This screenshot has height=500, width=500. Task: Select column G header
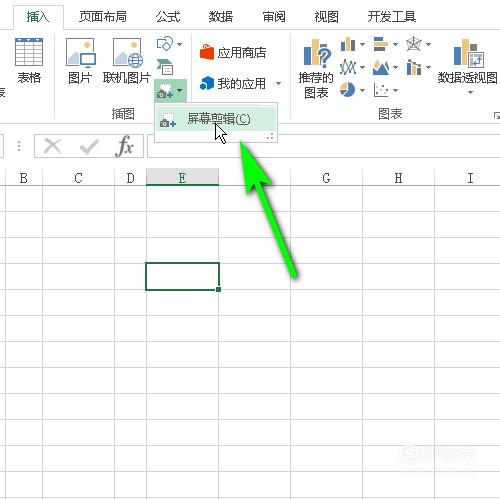click(326, 178)
